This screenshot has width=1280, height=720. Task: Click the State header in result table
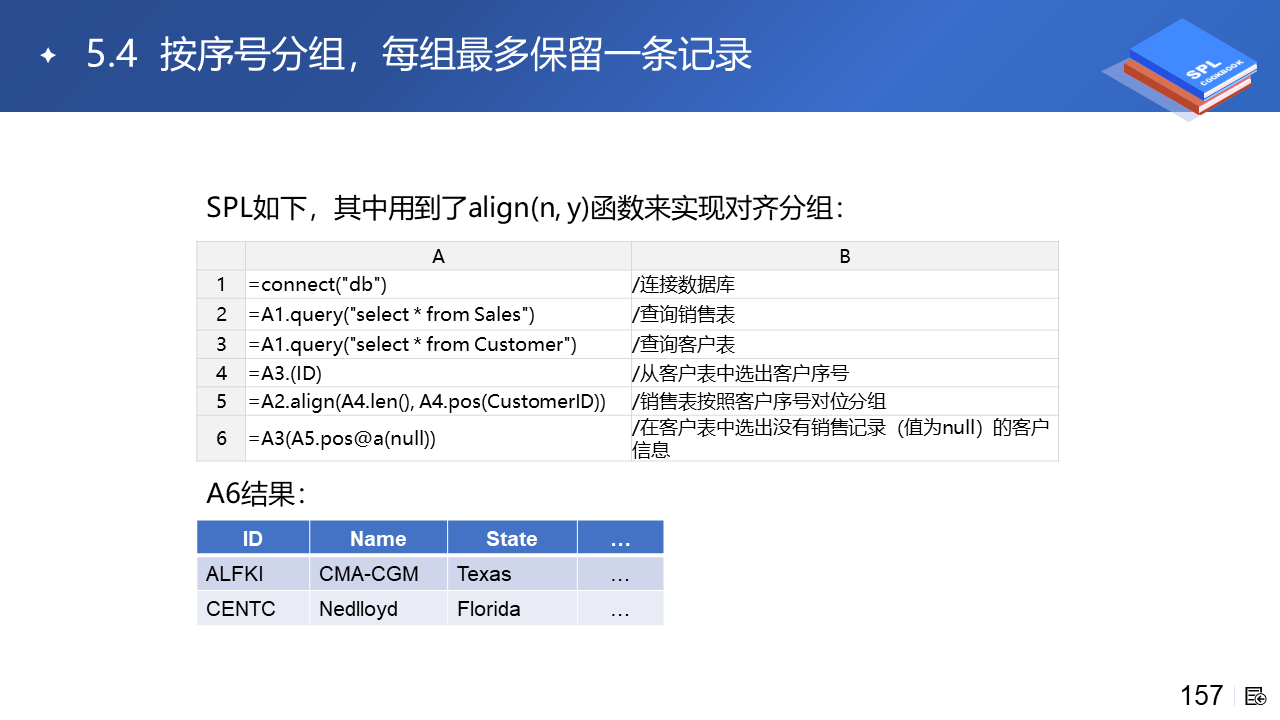click(x=512, y=538)
